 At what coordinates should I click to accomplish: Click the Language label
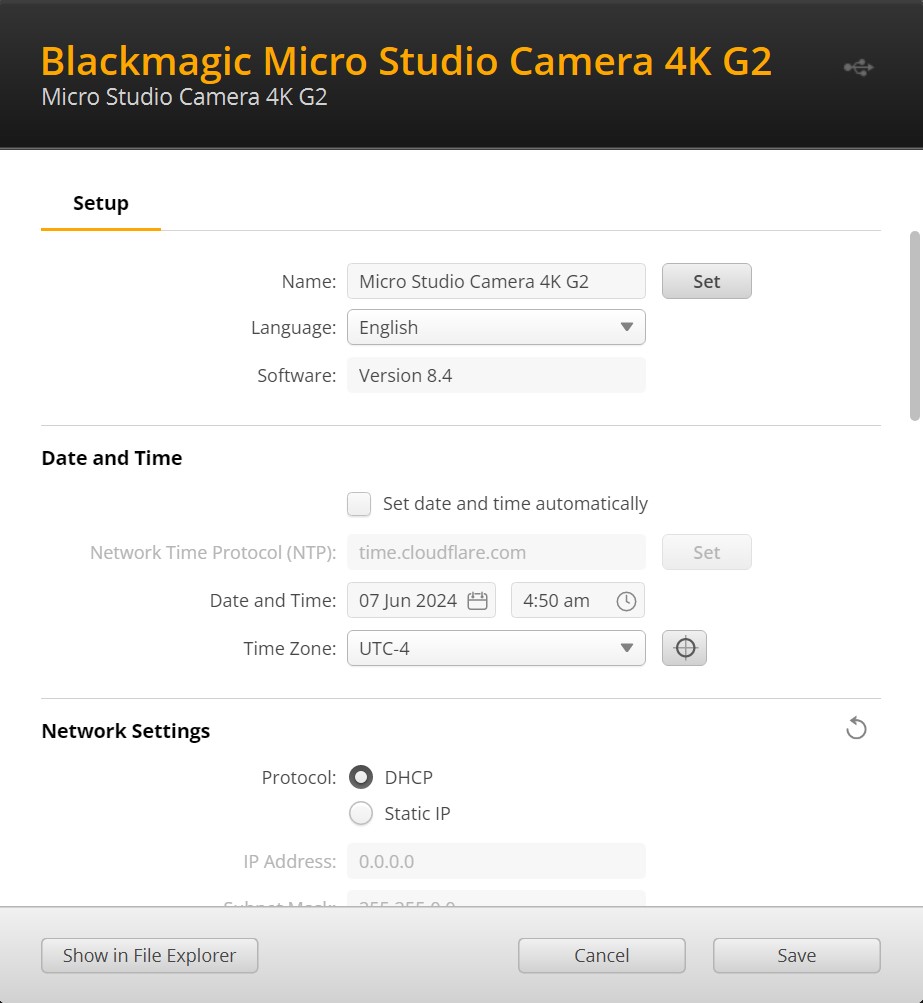(x=294, y=328)
